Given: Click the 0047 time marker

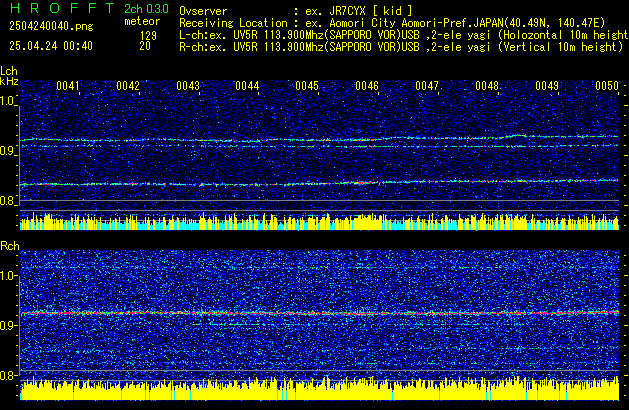Looking at the screenshot, I should pos(427,86).
